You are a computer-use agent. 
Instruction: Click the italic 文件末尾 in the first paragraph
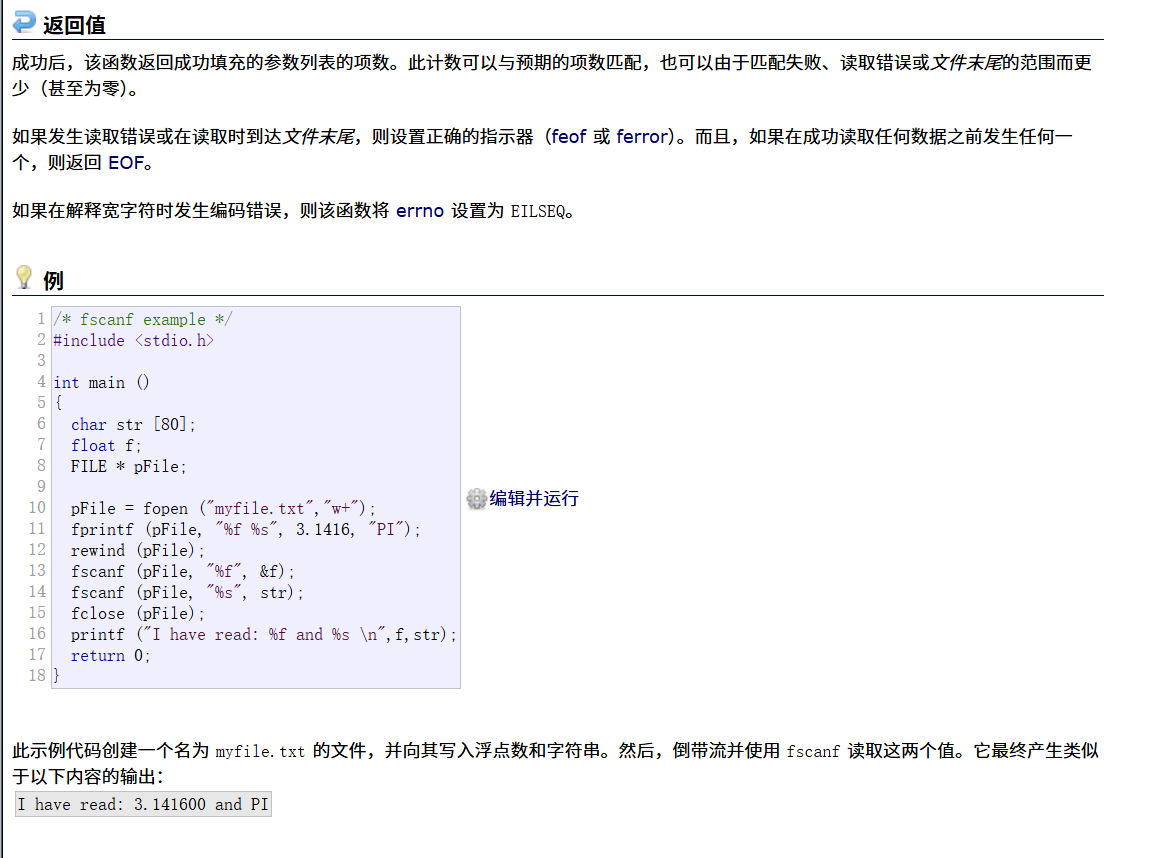966,63
